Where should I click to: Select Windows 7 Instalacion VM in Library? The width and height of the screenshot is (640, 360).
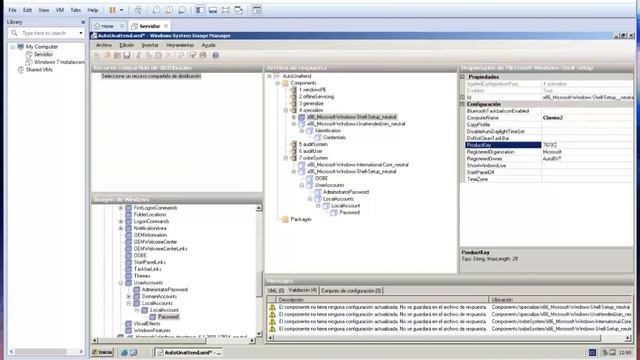[59, 62]
